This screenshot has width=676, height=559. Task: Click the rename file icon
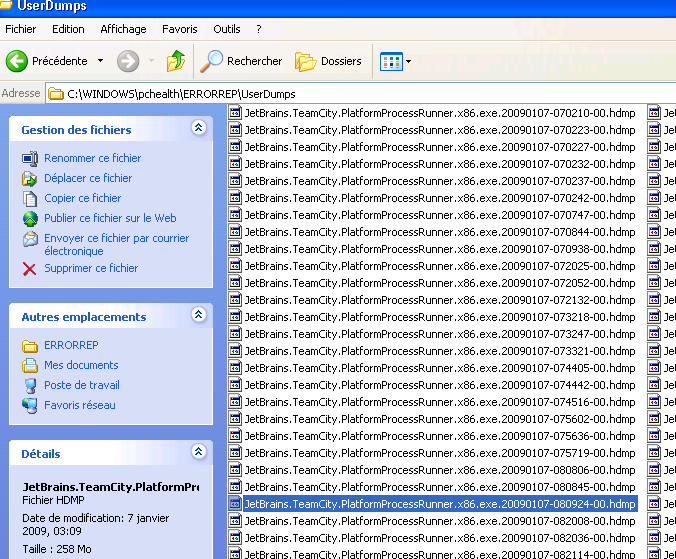tap(30, 159)
